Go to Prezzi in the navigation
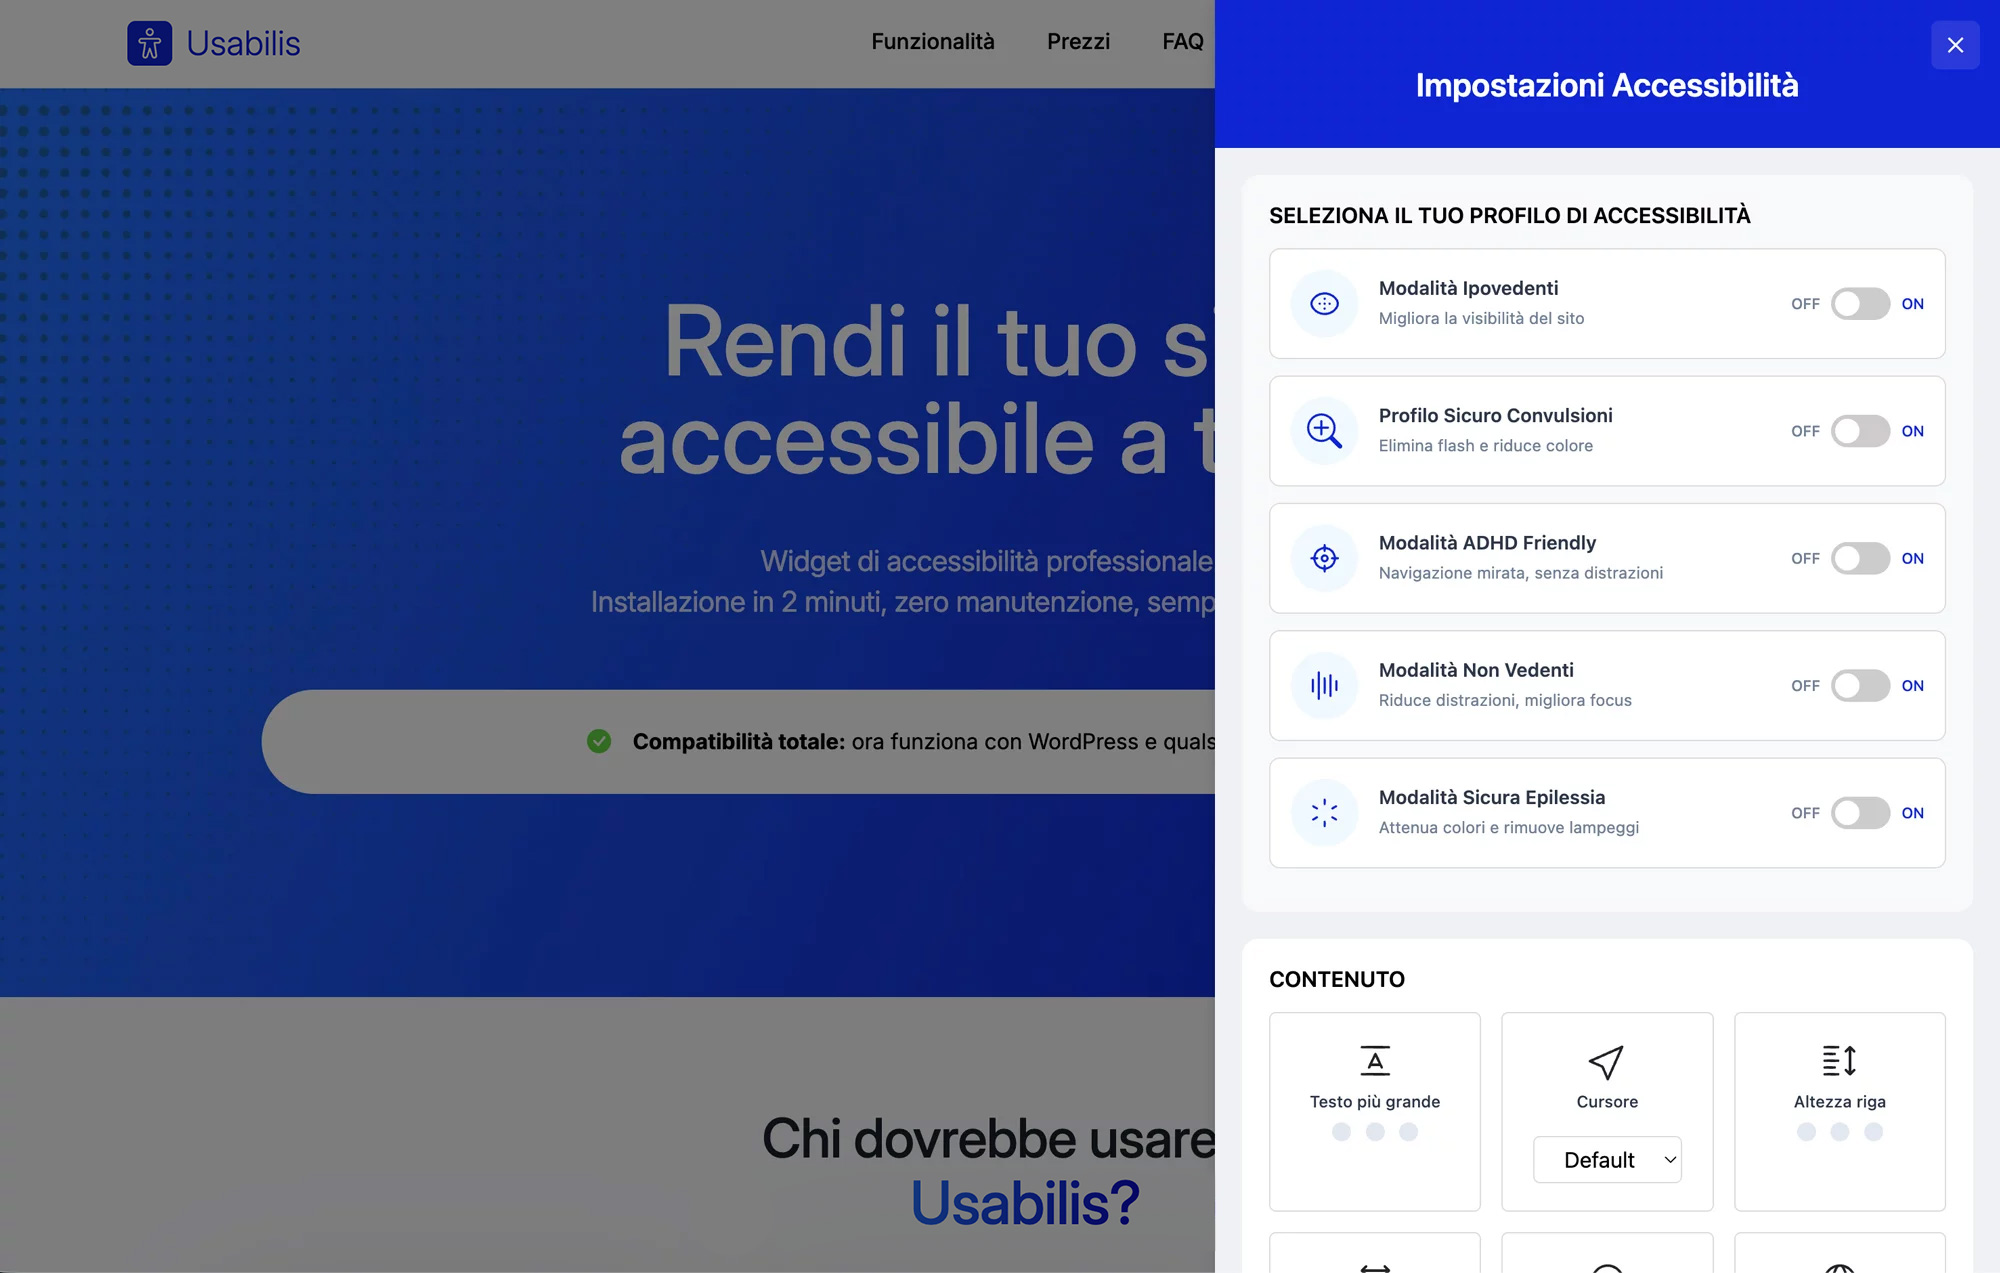The image size is (2000, 1273). pos(1078,42)
